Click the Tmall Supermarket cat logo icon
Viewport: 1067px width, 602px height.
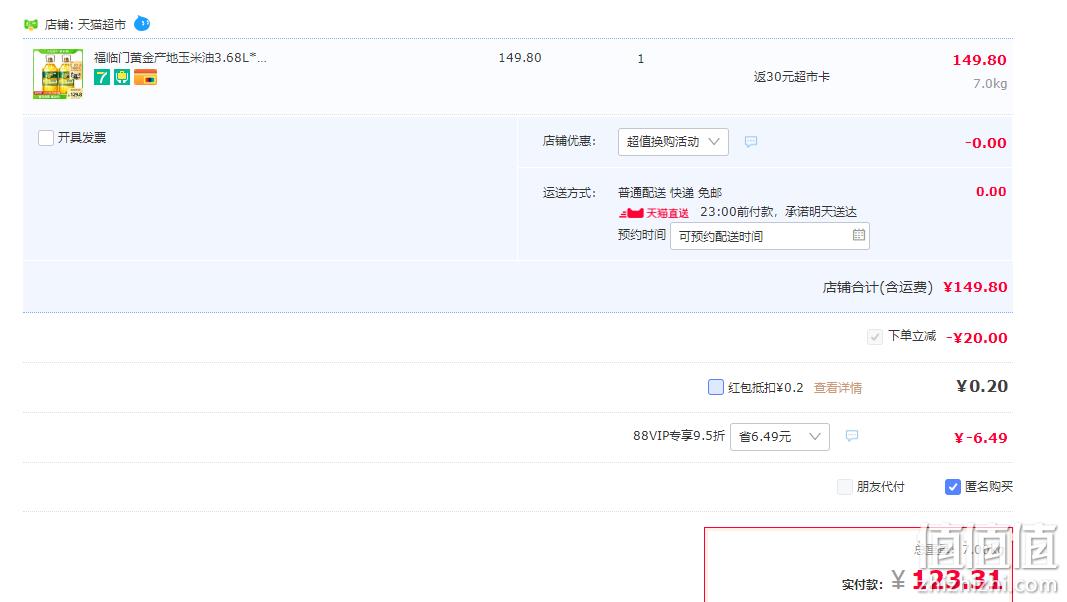(x=31, y=24)
